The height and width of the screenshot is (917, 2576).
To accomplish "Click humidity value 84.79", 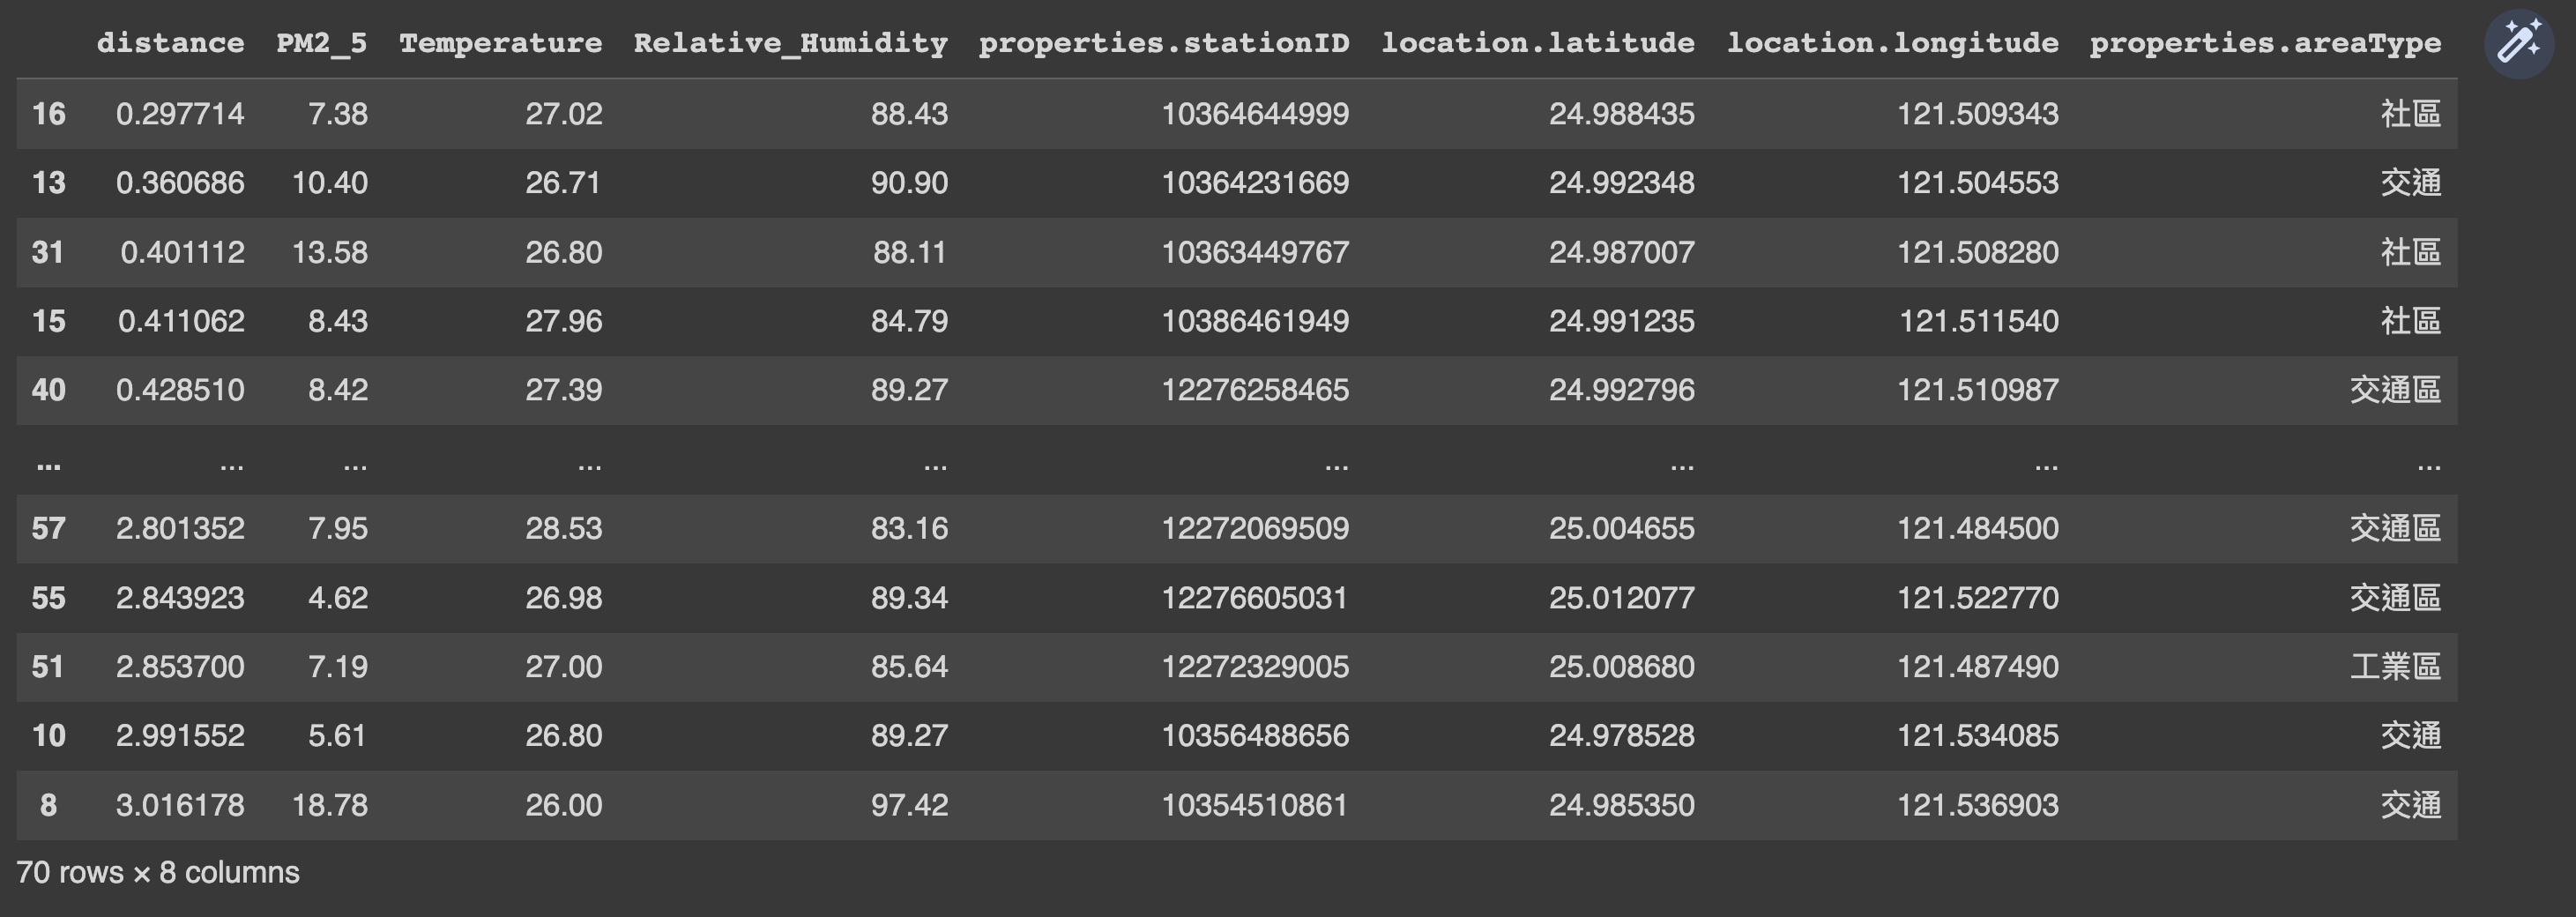I will point(909,321).
